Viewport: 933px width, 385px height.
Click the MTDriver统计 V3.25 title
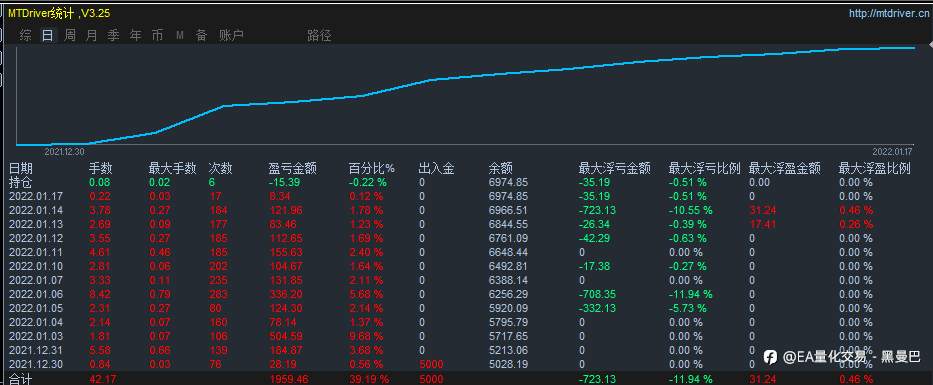[x=59, y=13]
